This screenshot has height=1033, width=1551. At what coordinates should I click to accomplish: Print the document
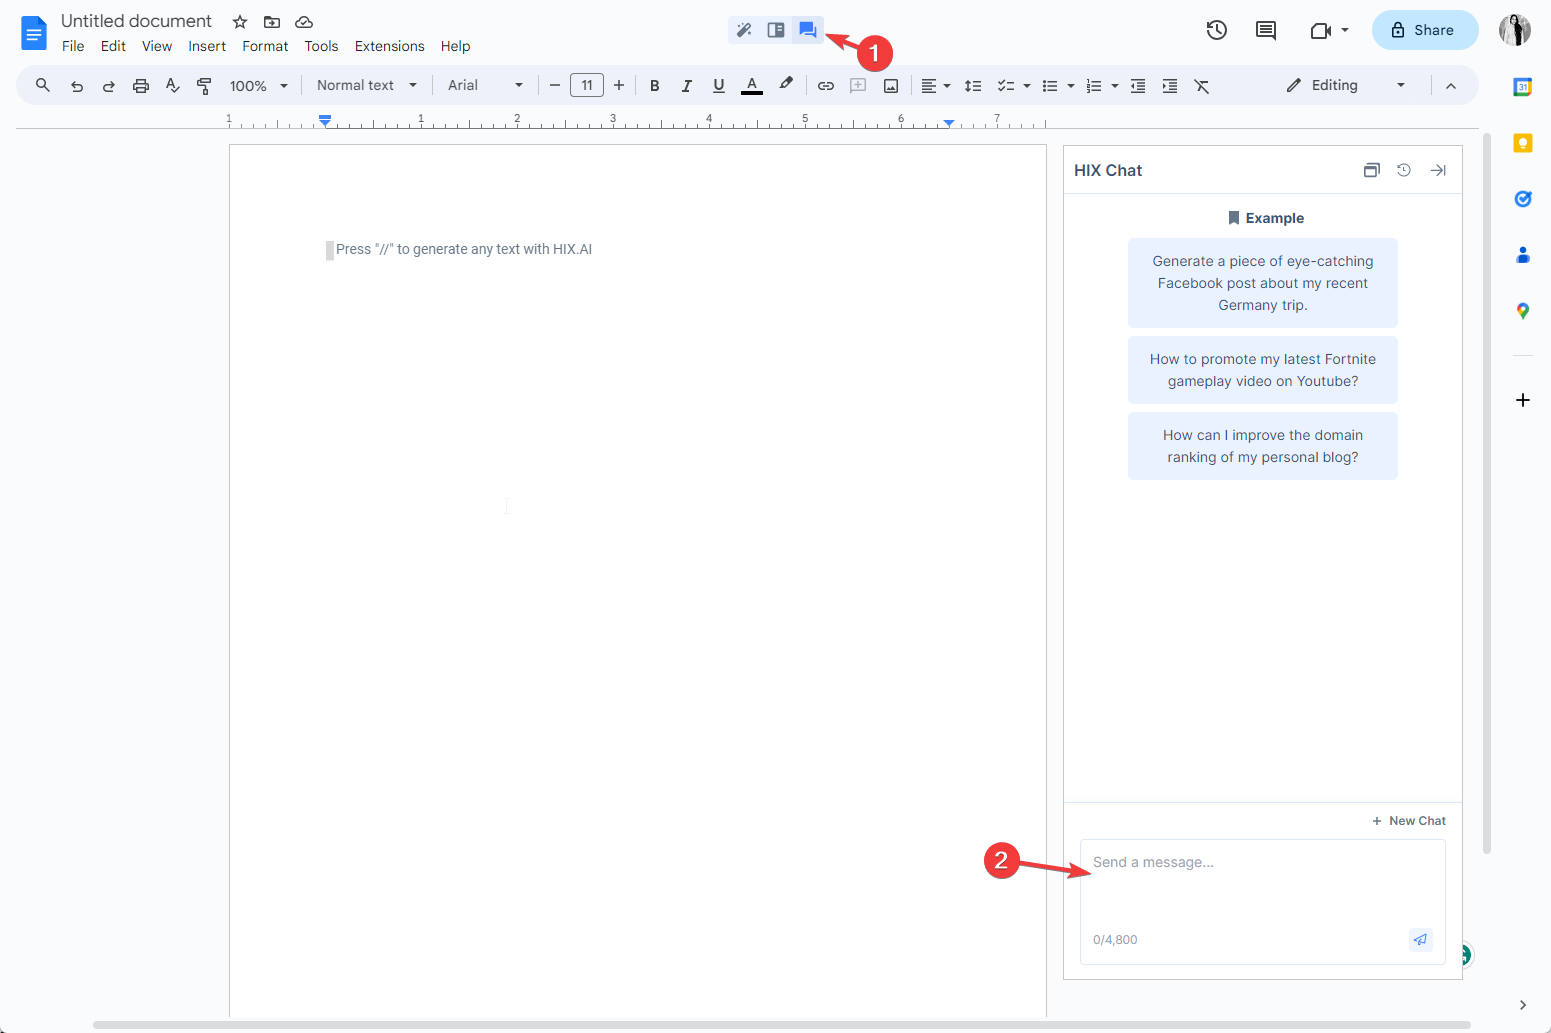pos(141,86)
